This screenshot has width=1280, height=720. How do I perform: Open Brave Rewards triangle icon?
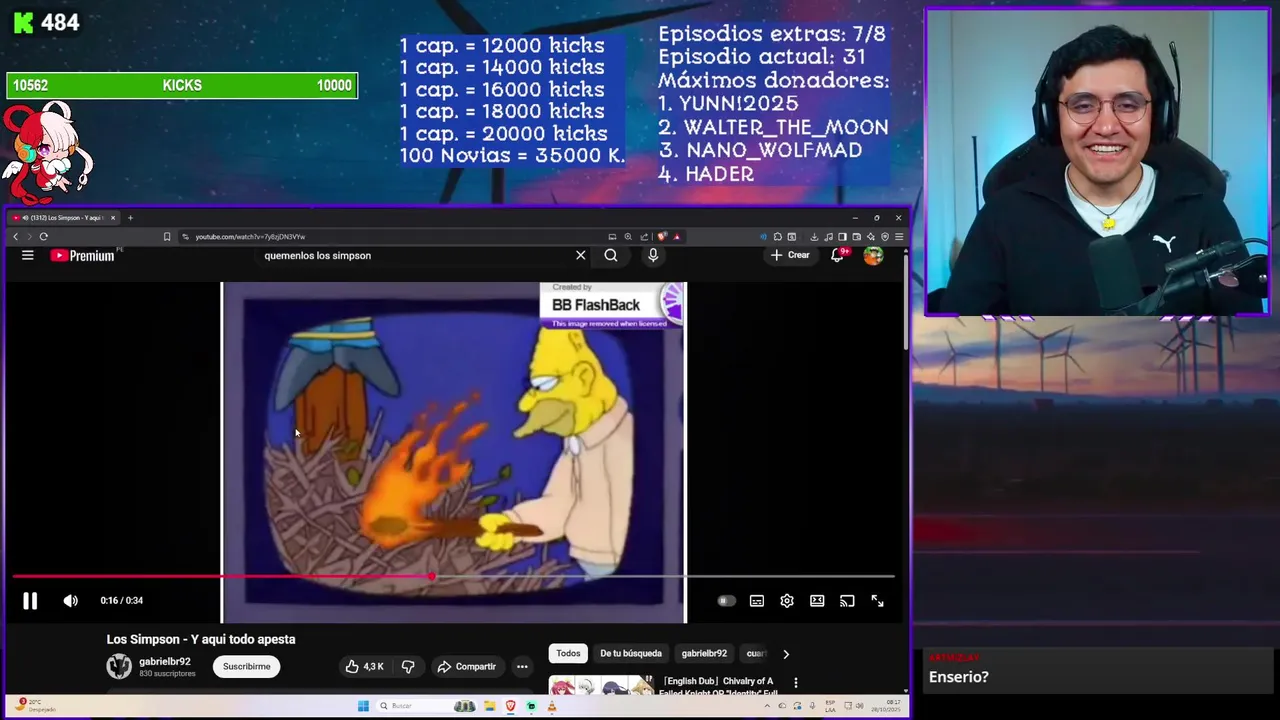[x=677, y=237]
